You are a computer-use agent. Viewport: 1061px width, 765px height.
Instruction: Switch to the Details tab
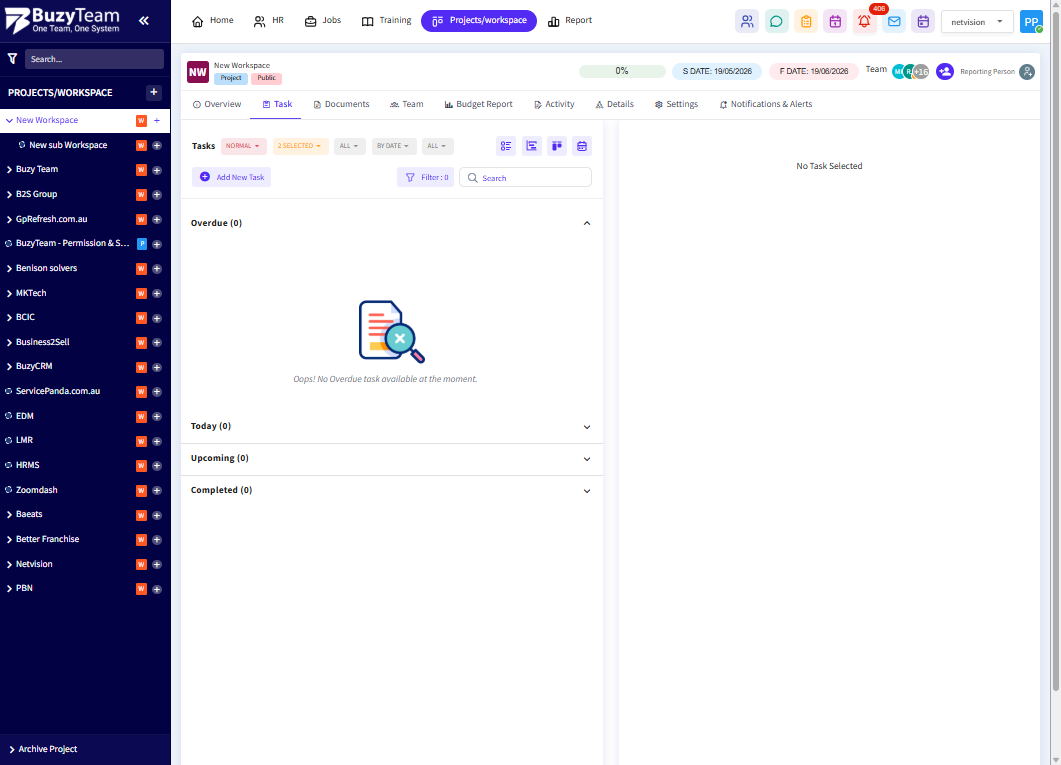point(614,104)
